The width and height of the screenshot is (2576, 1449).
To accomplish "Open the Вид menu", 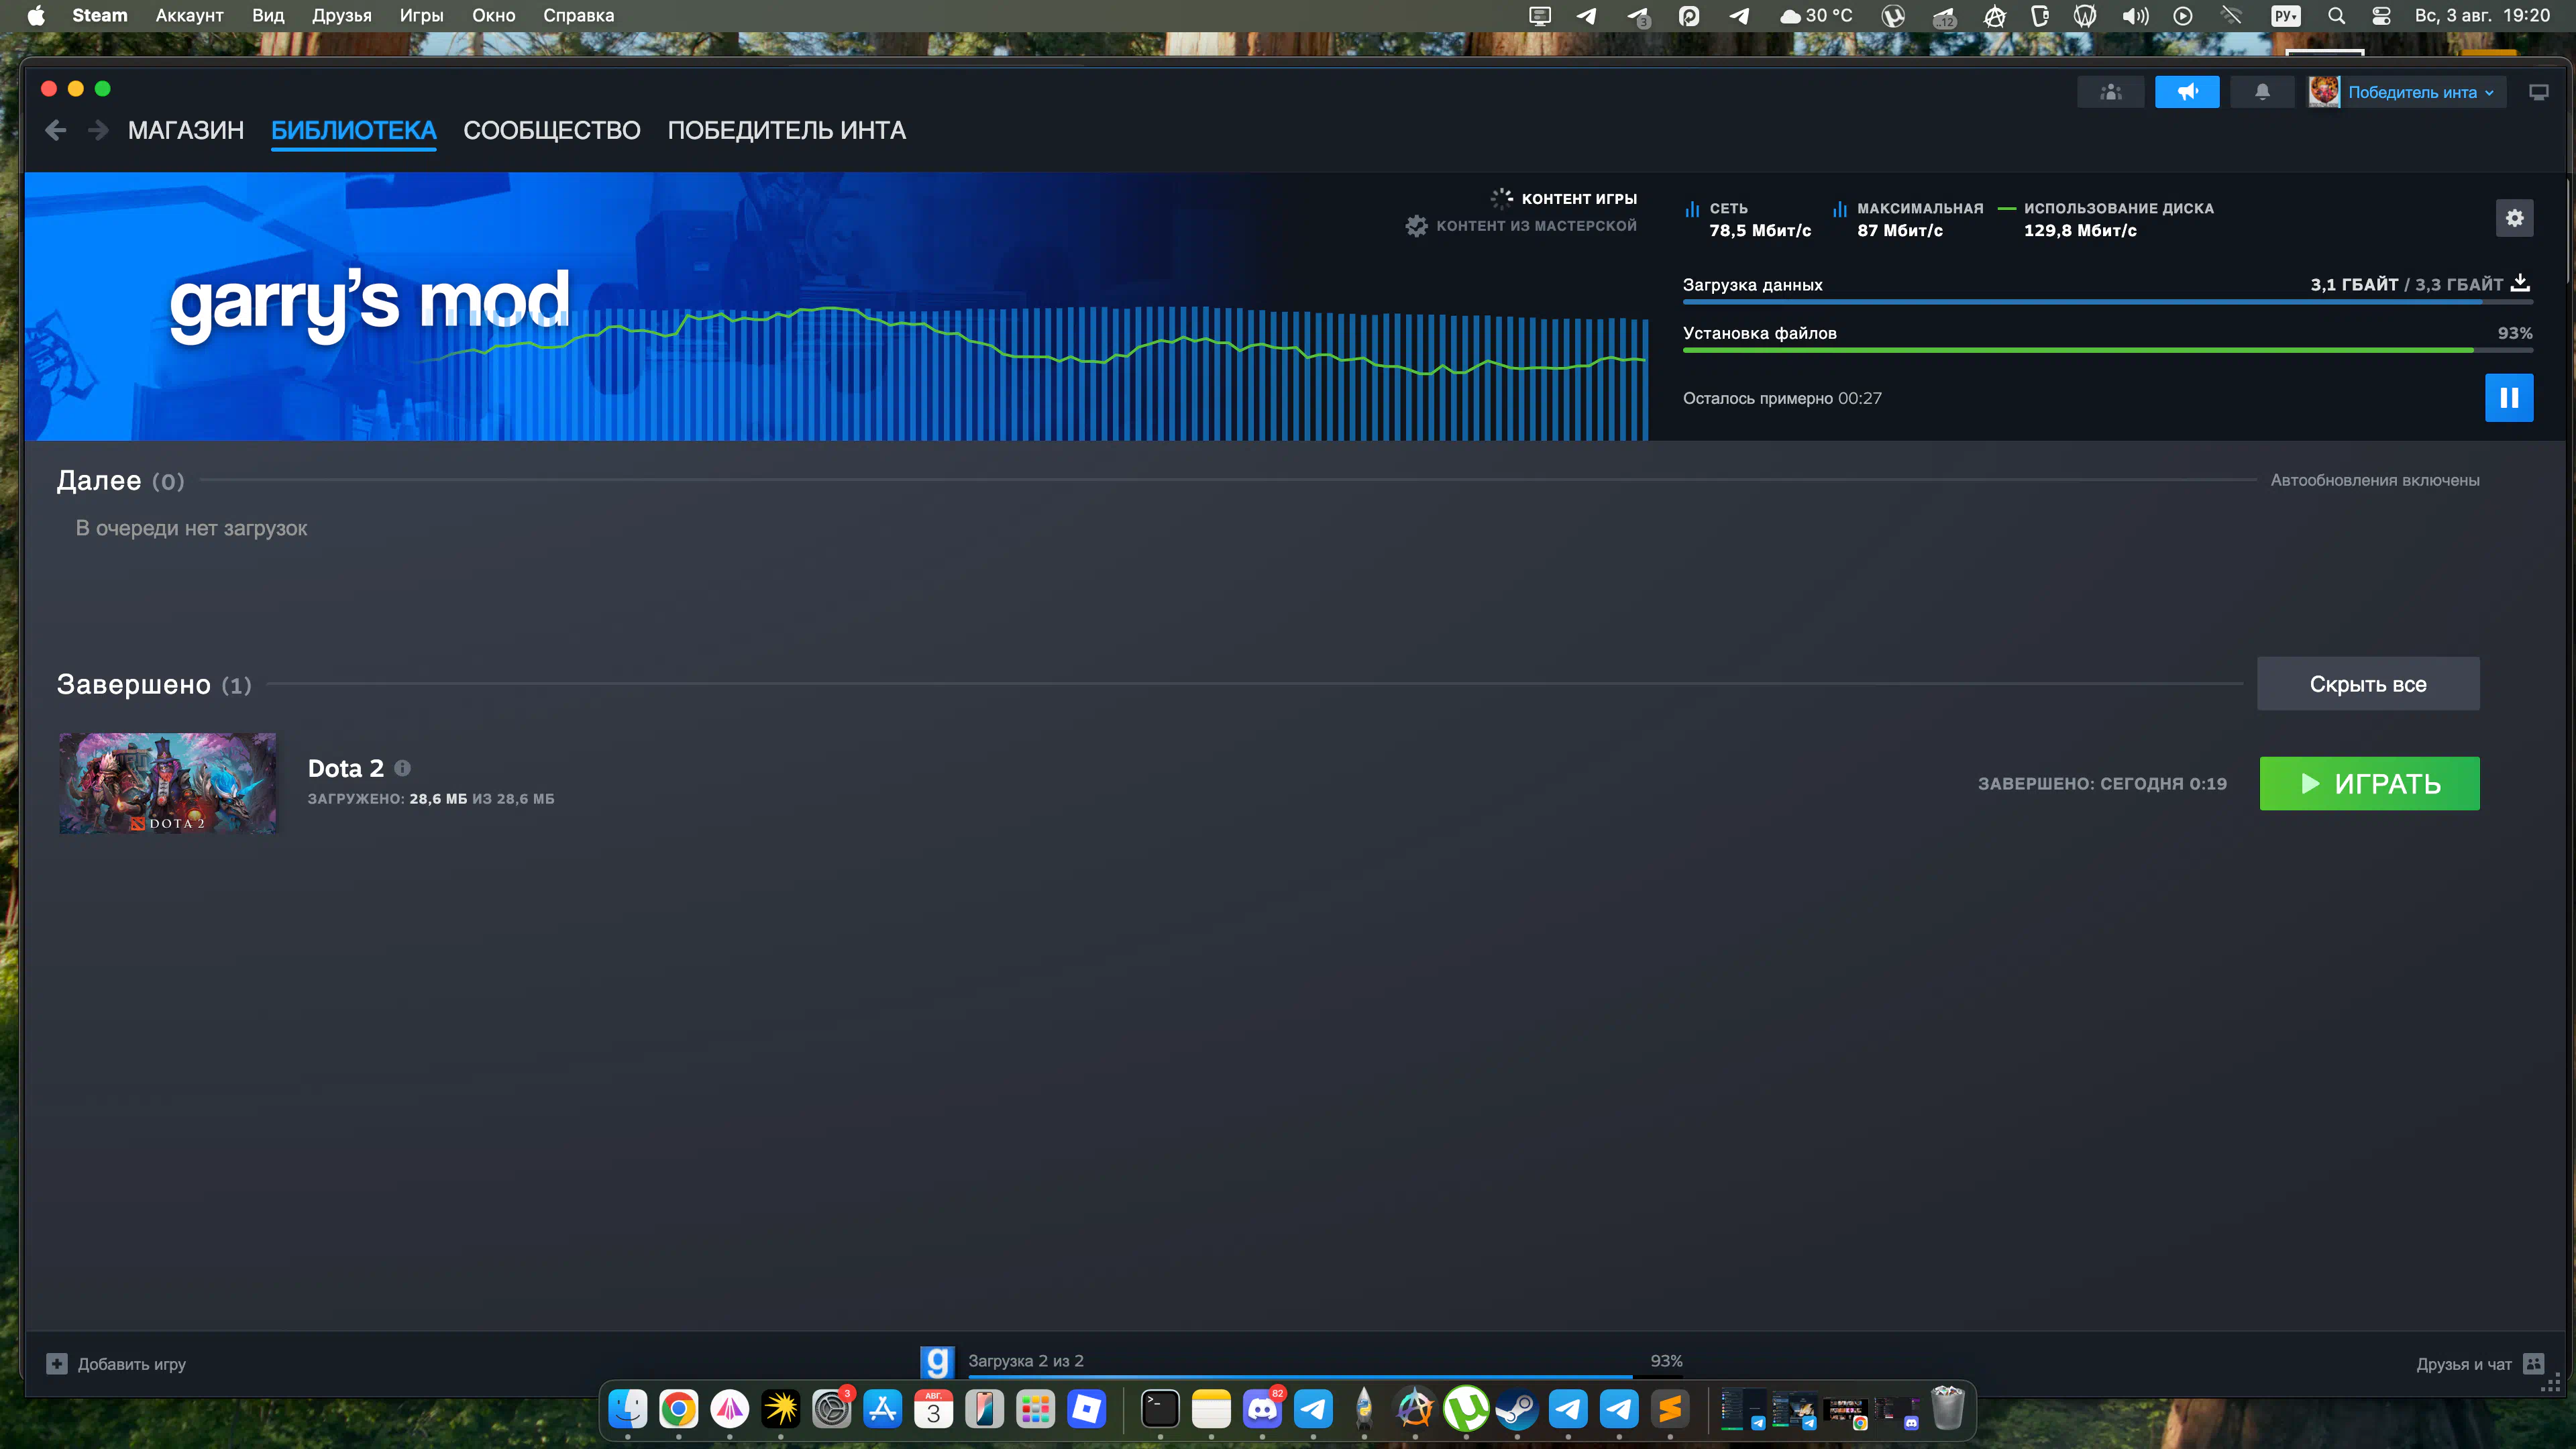I will (x=268, y=16).
